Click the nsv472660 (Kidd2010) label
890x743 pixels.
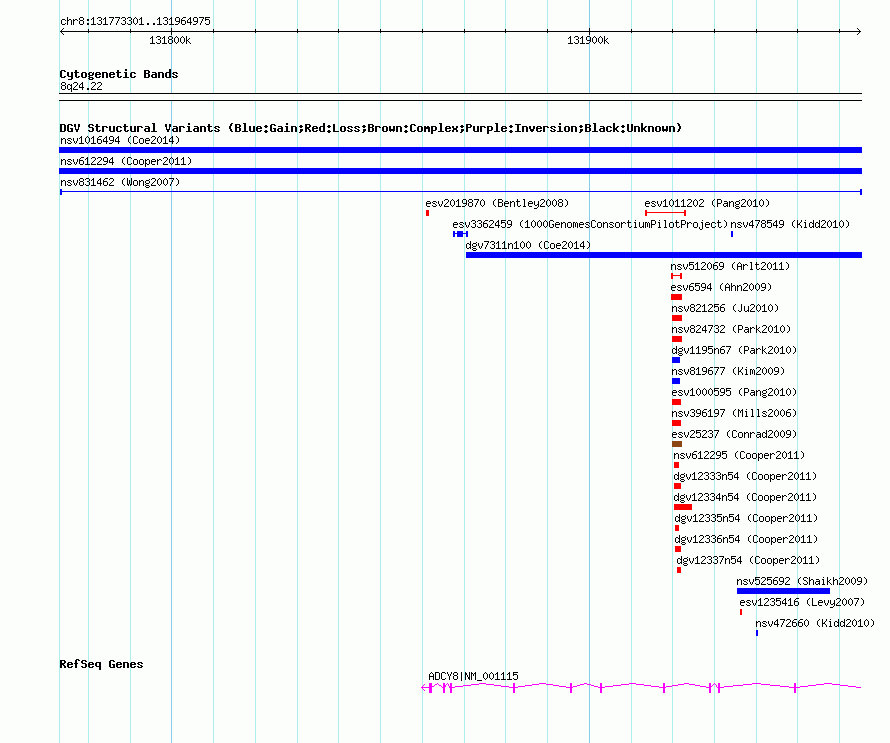(x=815, y=623)
